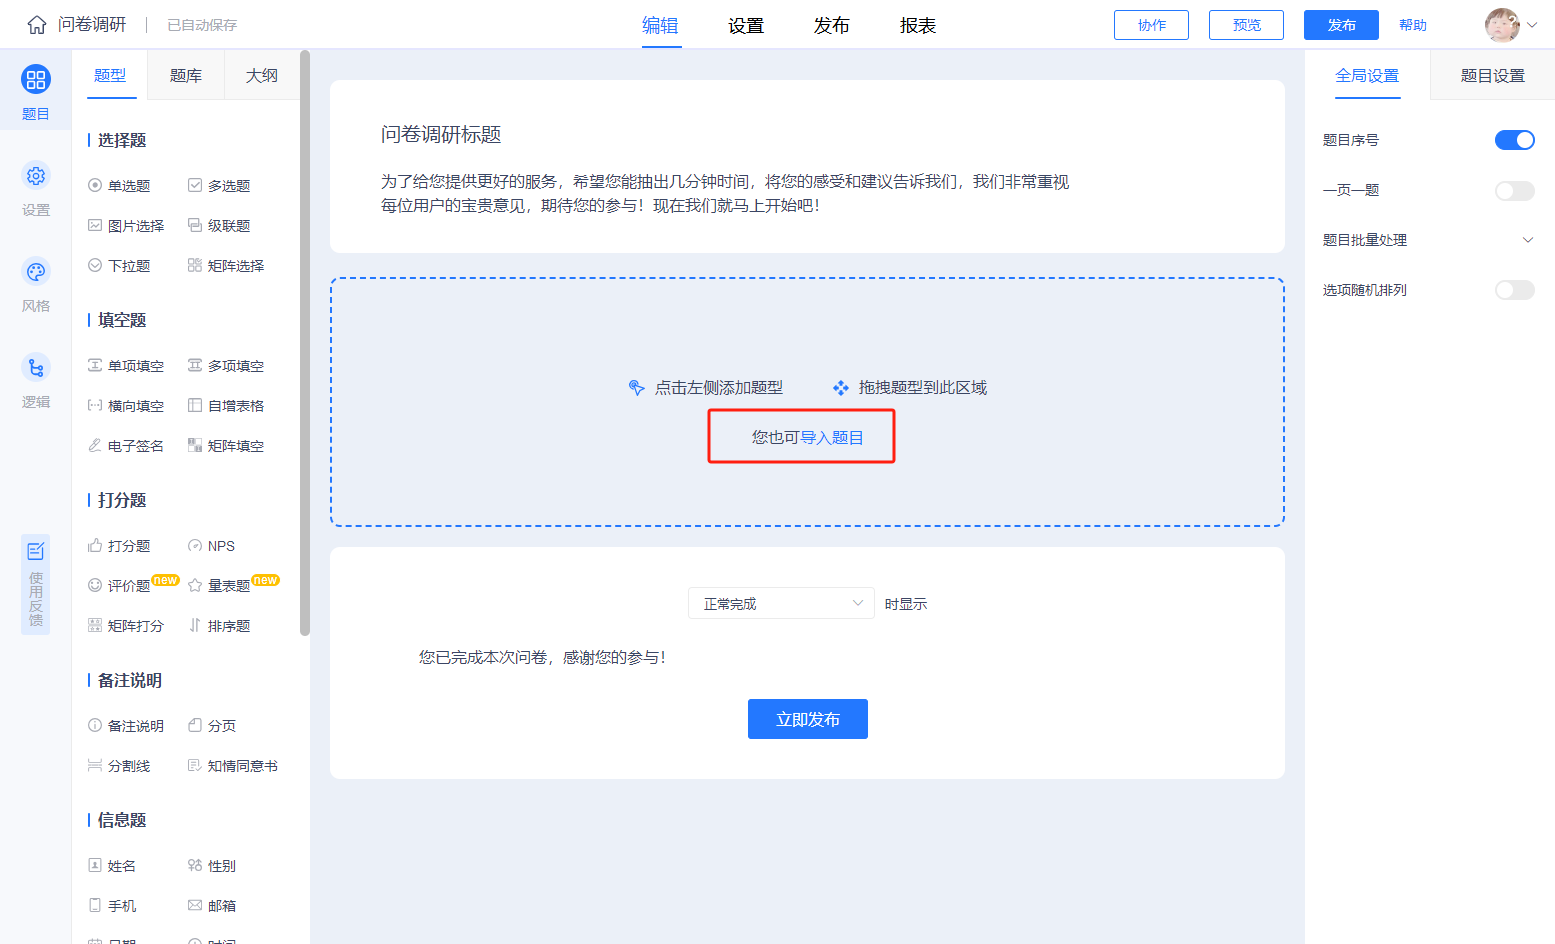Turn on 选项随机排列 switch
Screen dimensions: 1555x944
point(1514,290)
